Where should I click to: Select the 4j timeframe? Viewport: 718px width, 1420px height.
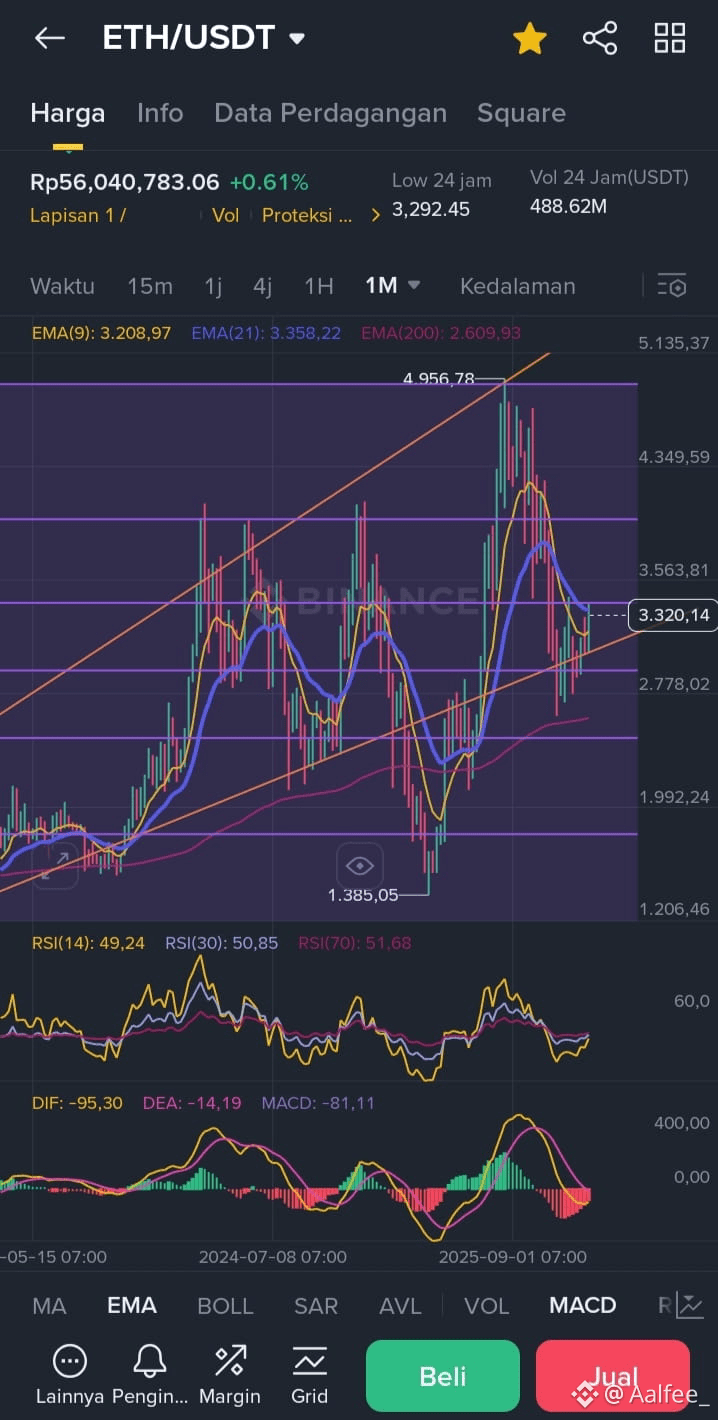(262, 286)
